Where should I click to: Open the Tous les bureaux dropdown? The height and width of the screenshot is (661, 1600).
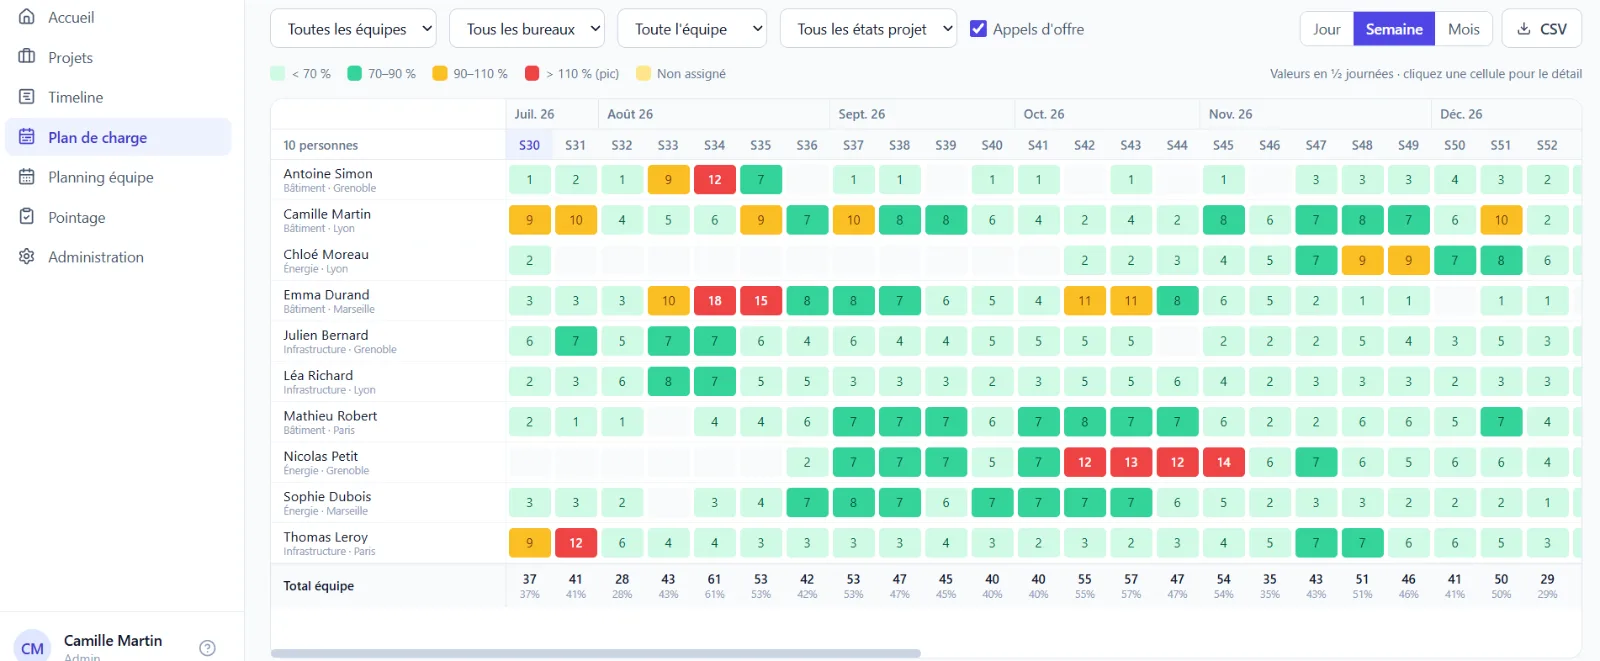tap(527, 29)
